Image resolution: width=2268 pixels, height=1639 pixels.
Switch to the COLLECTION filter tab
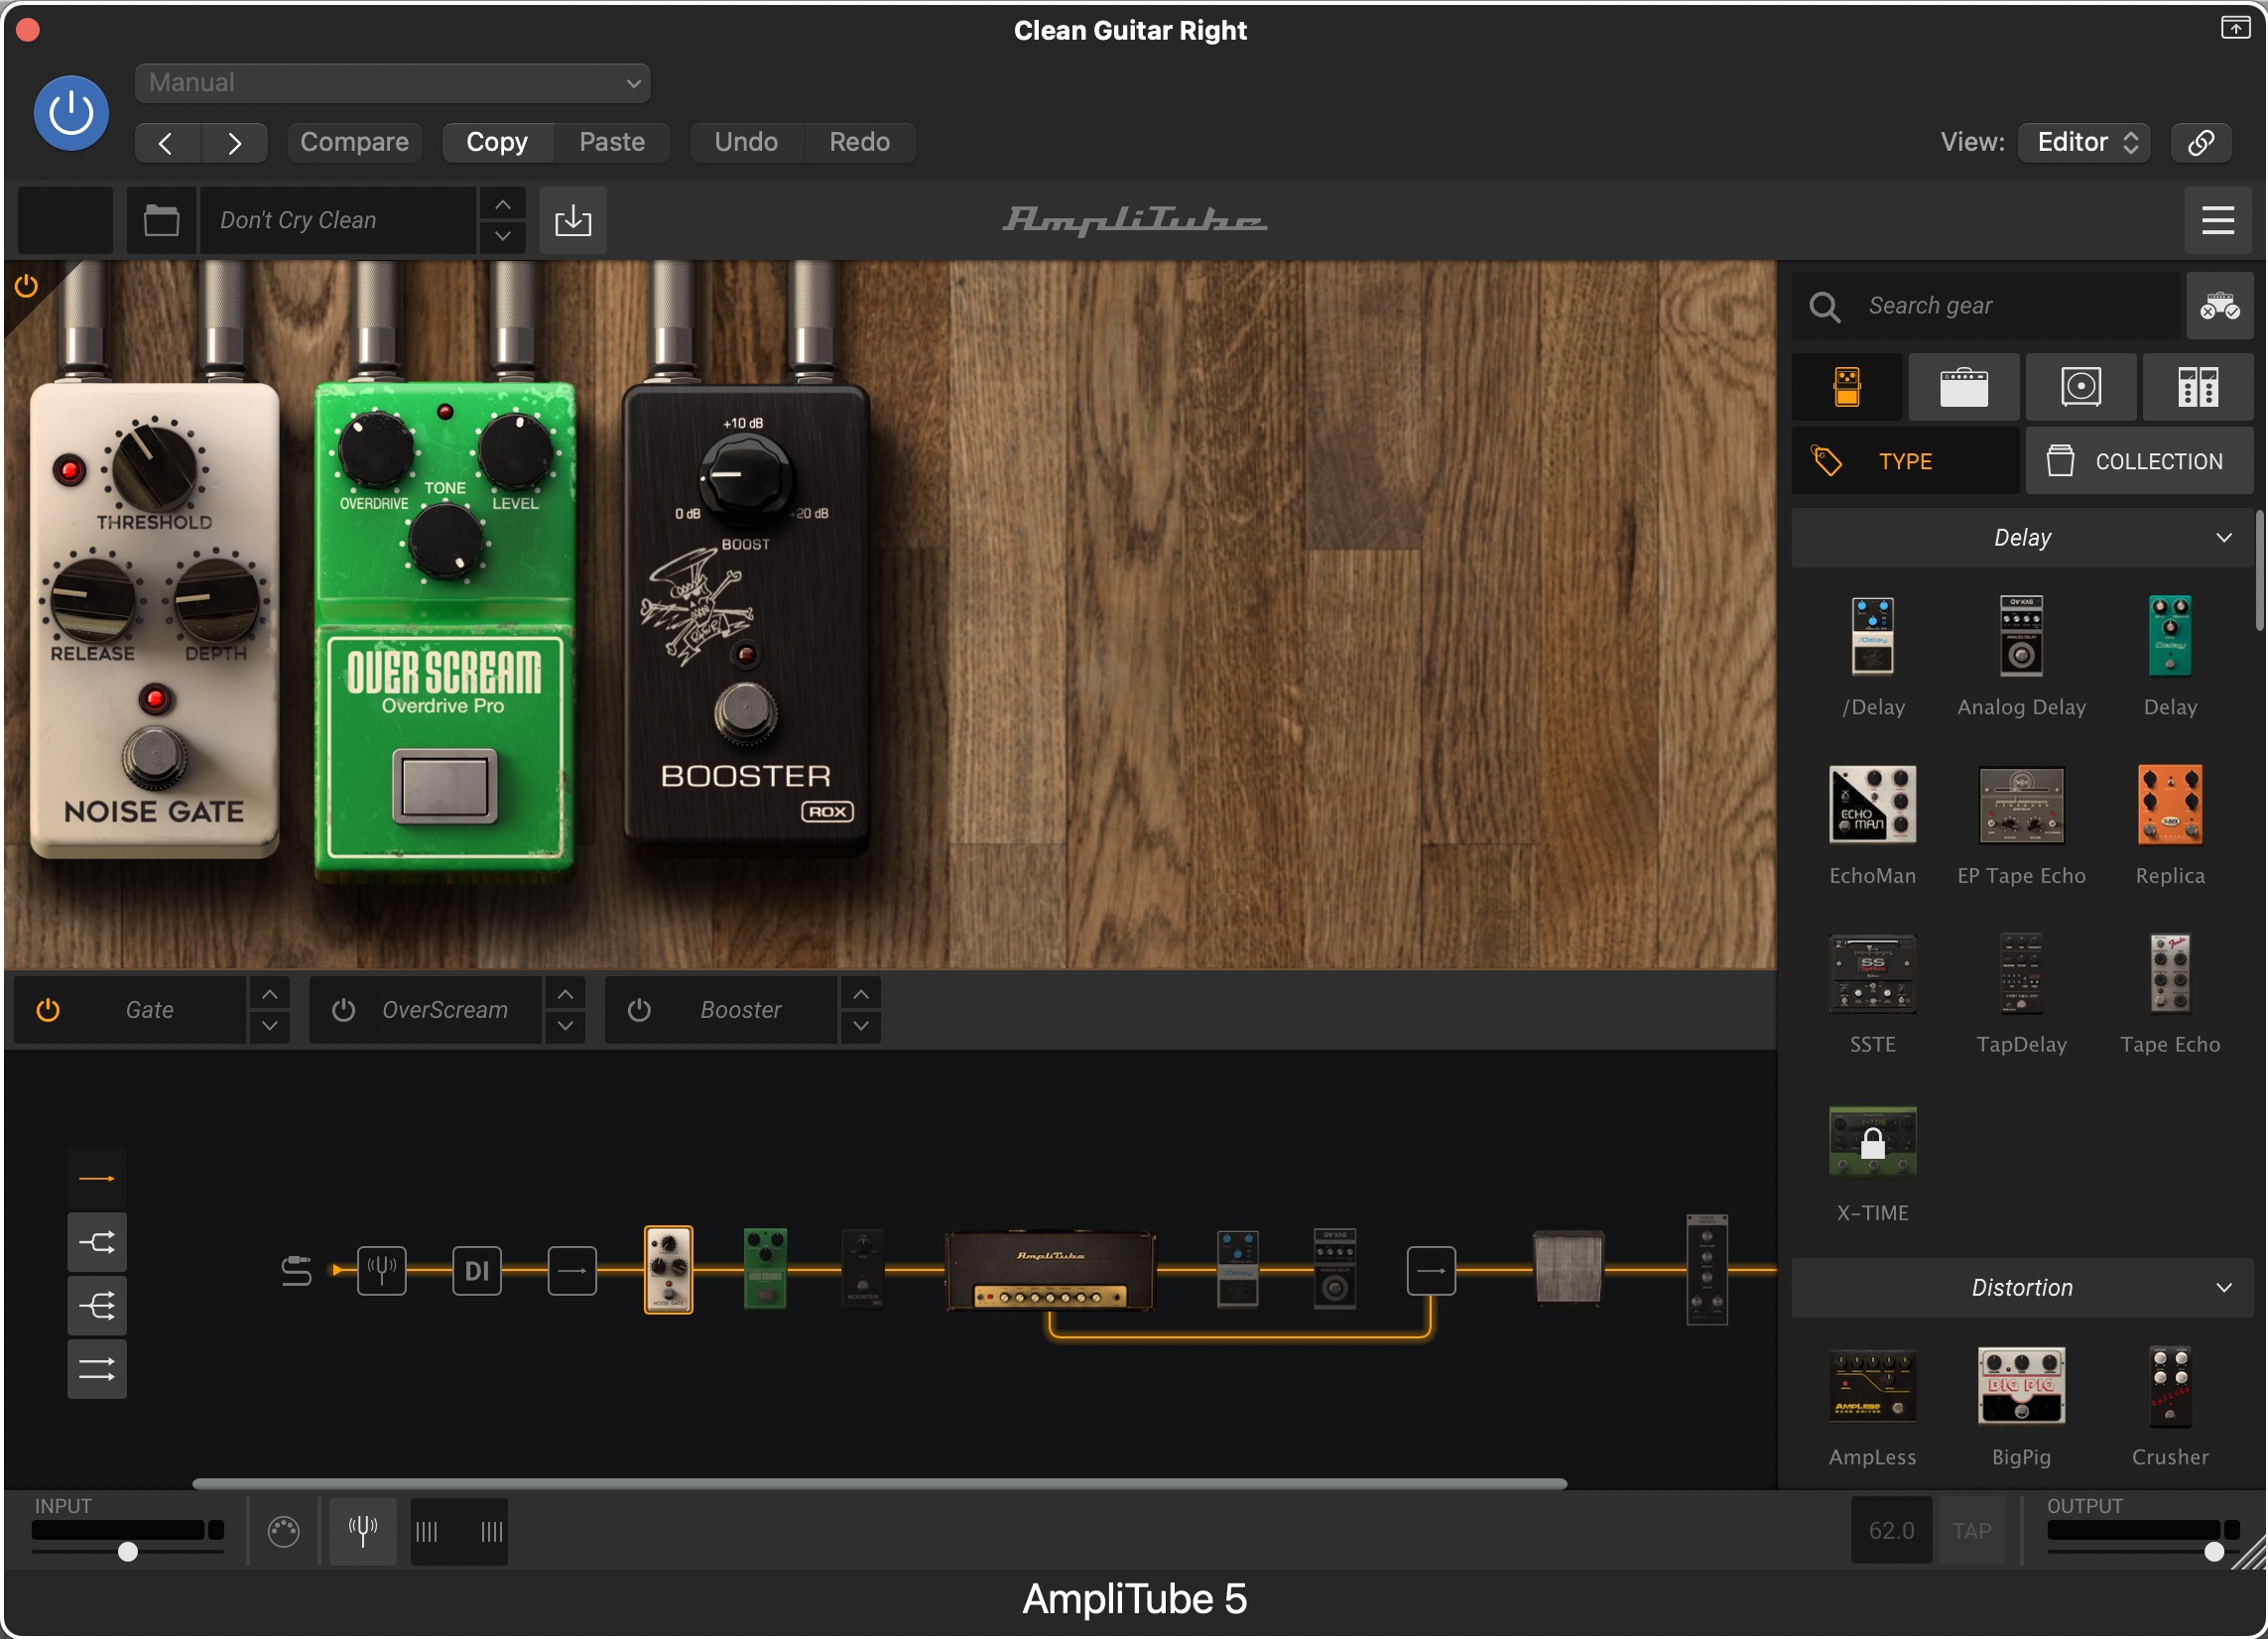point(2140,461)
